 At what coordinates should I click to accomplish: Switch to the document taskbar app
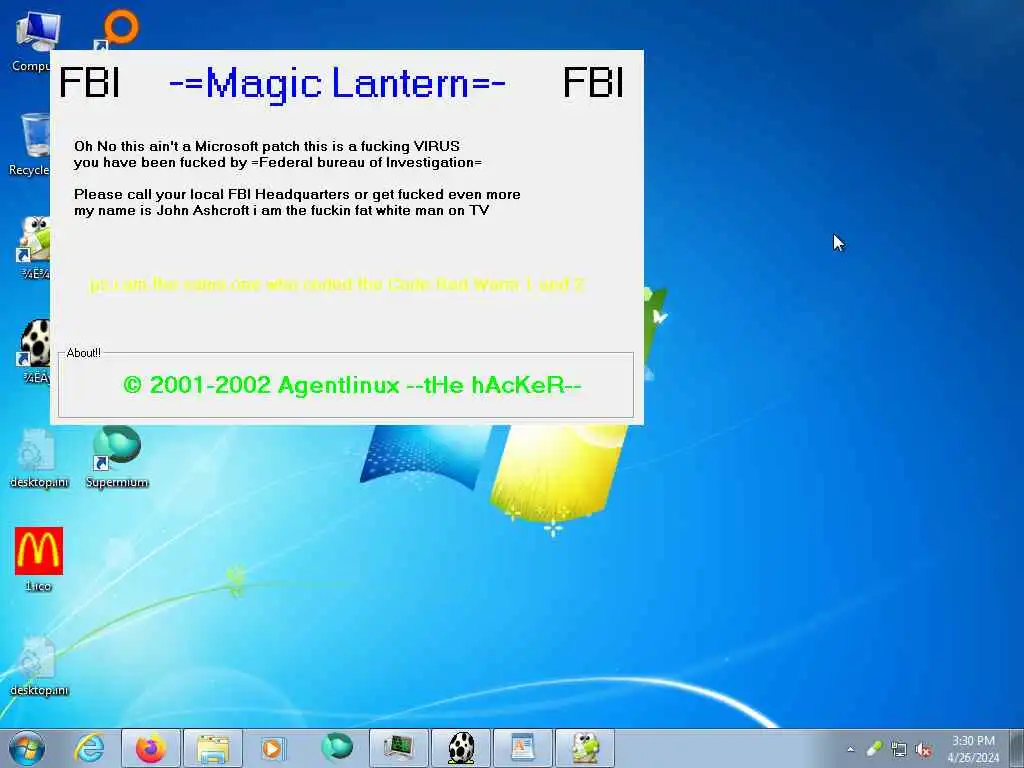click(522, 748)
